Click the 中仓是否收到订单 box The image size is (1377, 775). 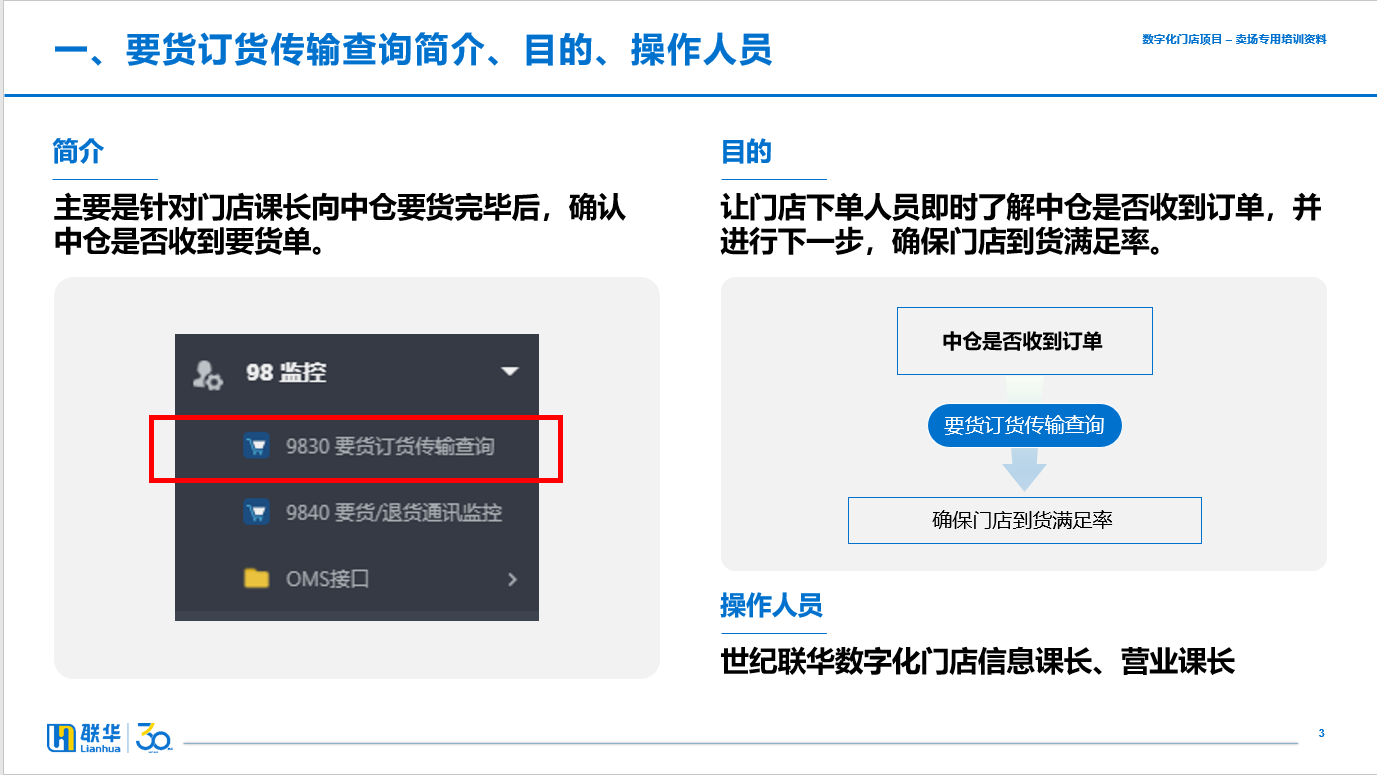click(1025, 341)
